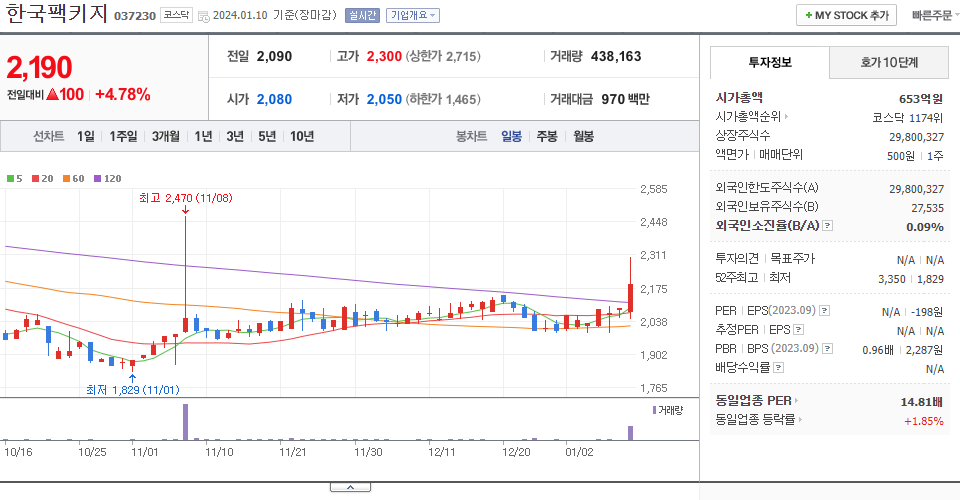Image resolution: width=960 pixels, height=500 pixels.
Task: Click EPS value -198원
Action: pyautogui.click(x=927, y=312)
